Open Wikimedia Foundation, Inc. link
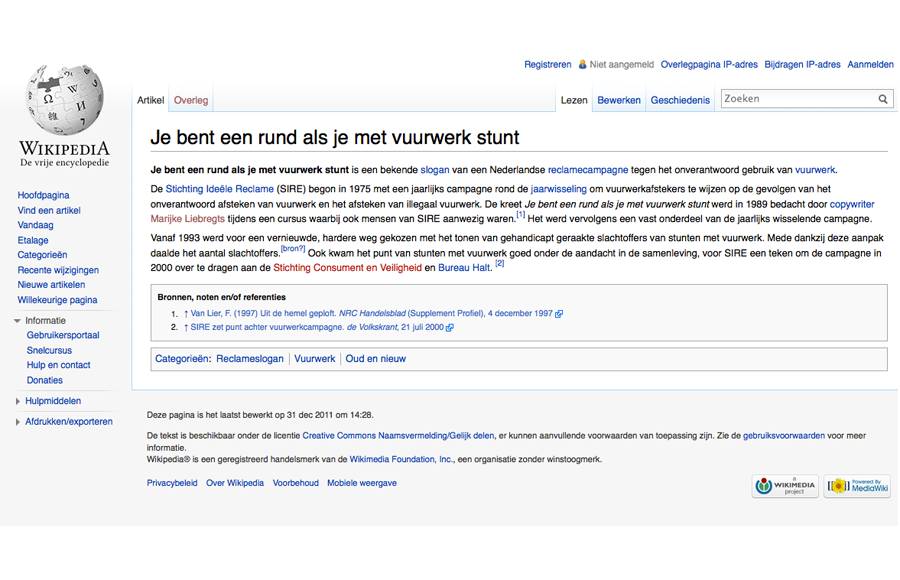This screenshot has width=900, height=580. point(401,459)
